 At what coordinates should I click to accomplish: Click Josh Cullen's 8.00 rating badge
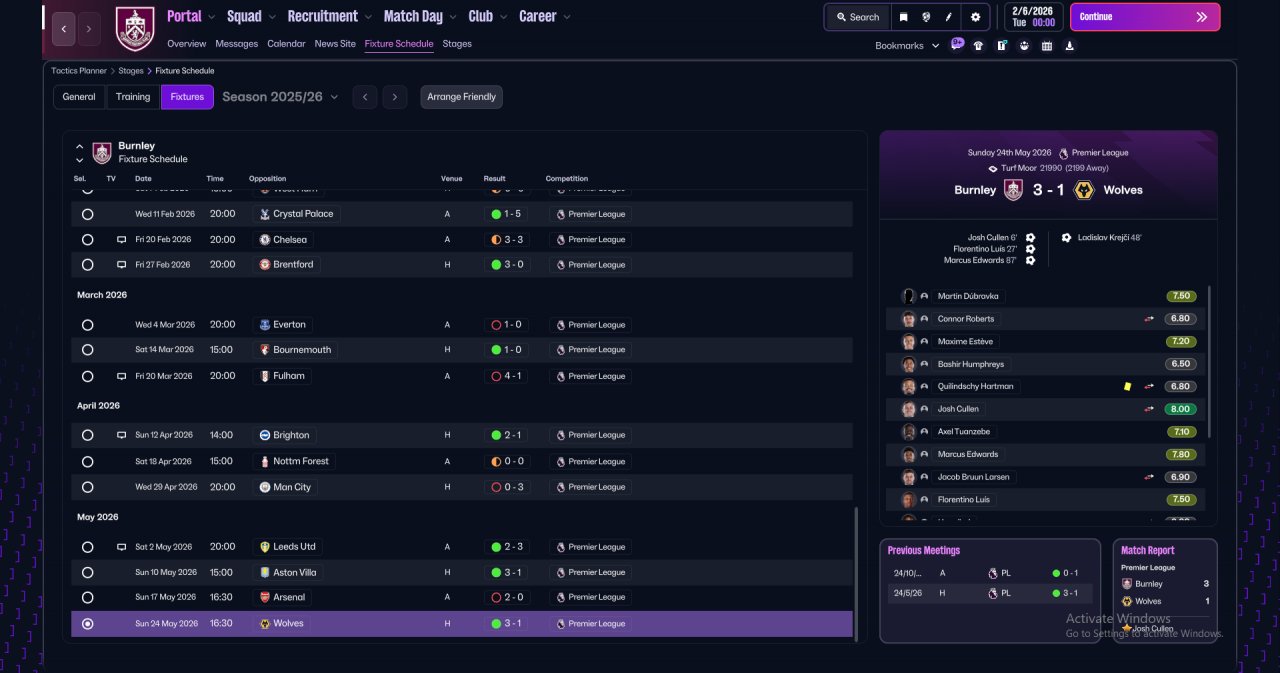click(x=1181, y=409)
